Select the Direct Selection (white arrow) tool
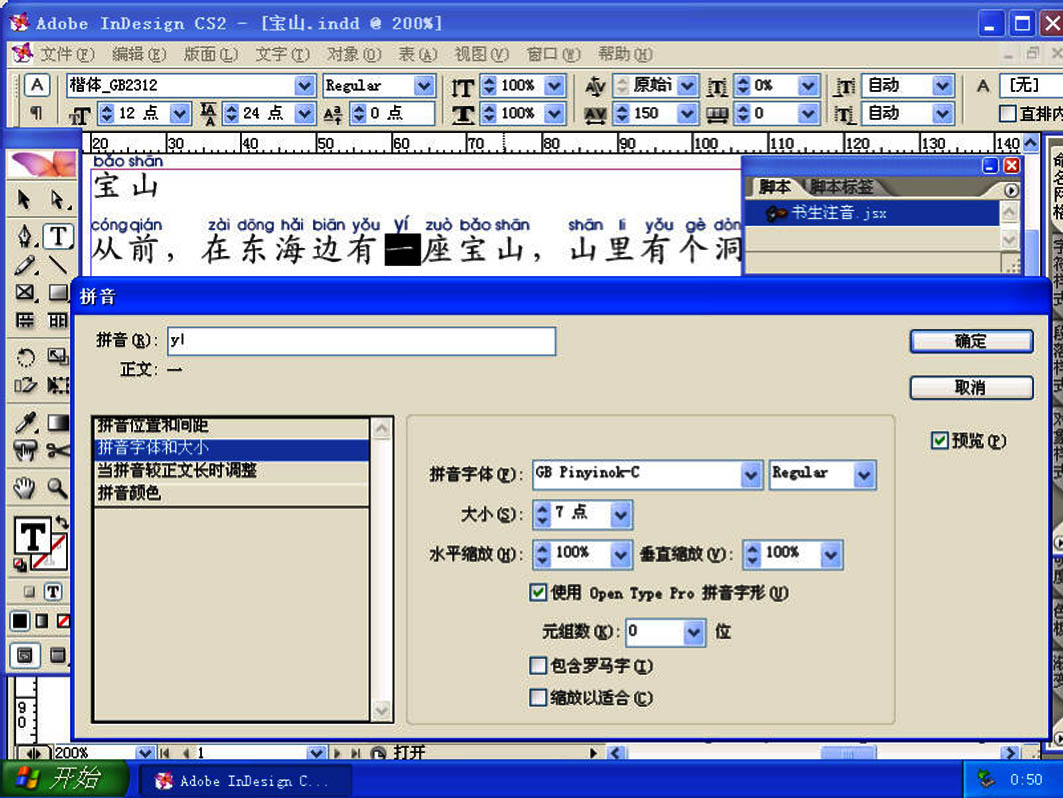The height and width of the screenshot is (798, 1063). [57, 200]
